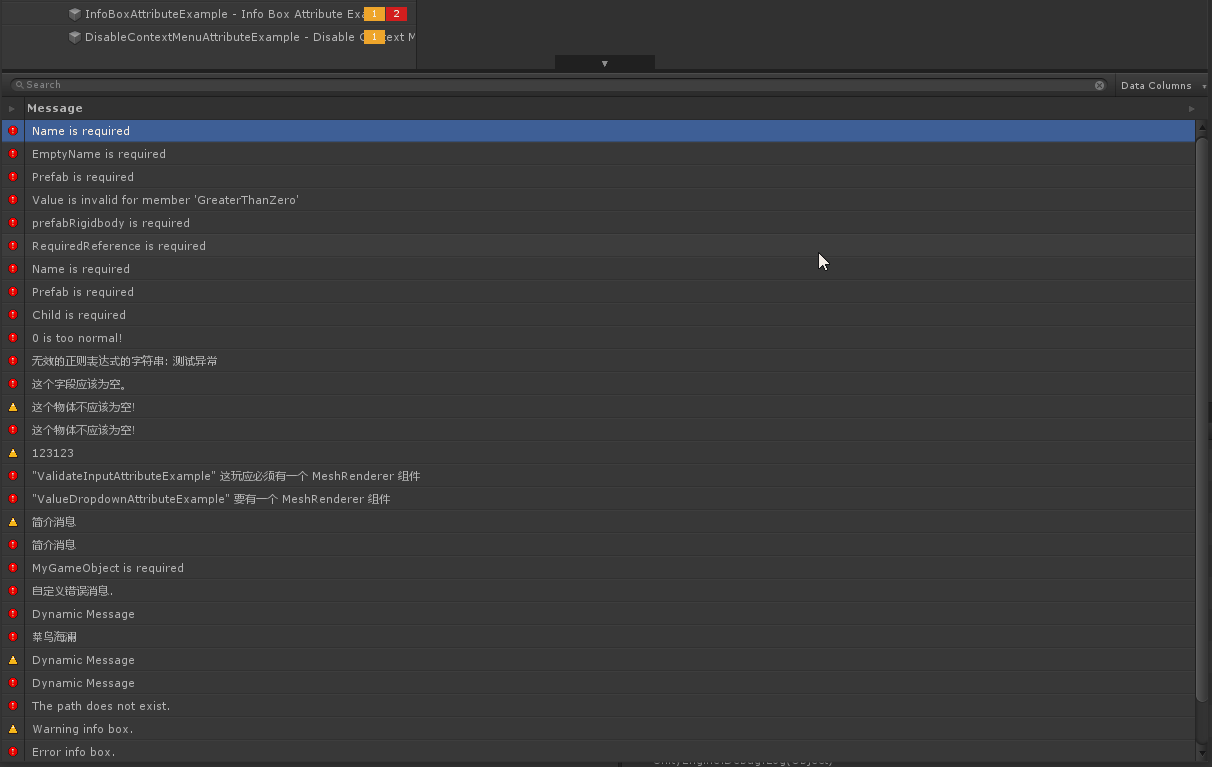Click the warning icon beside '123123'
The width and height of the screenshot is (1212, 767).
click(x=13, y=453)
